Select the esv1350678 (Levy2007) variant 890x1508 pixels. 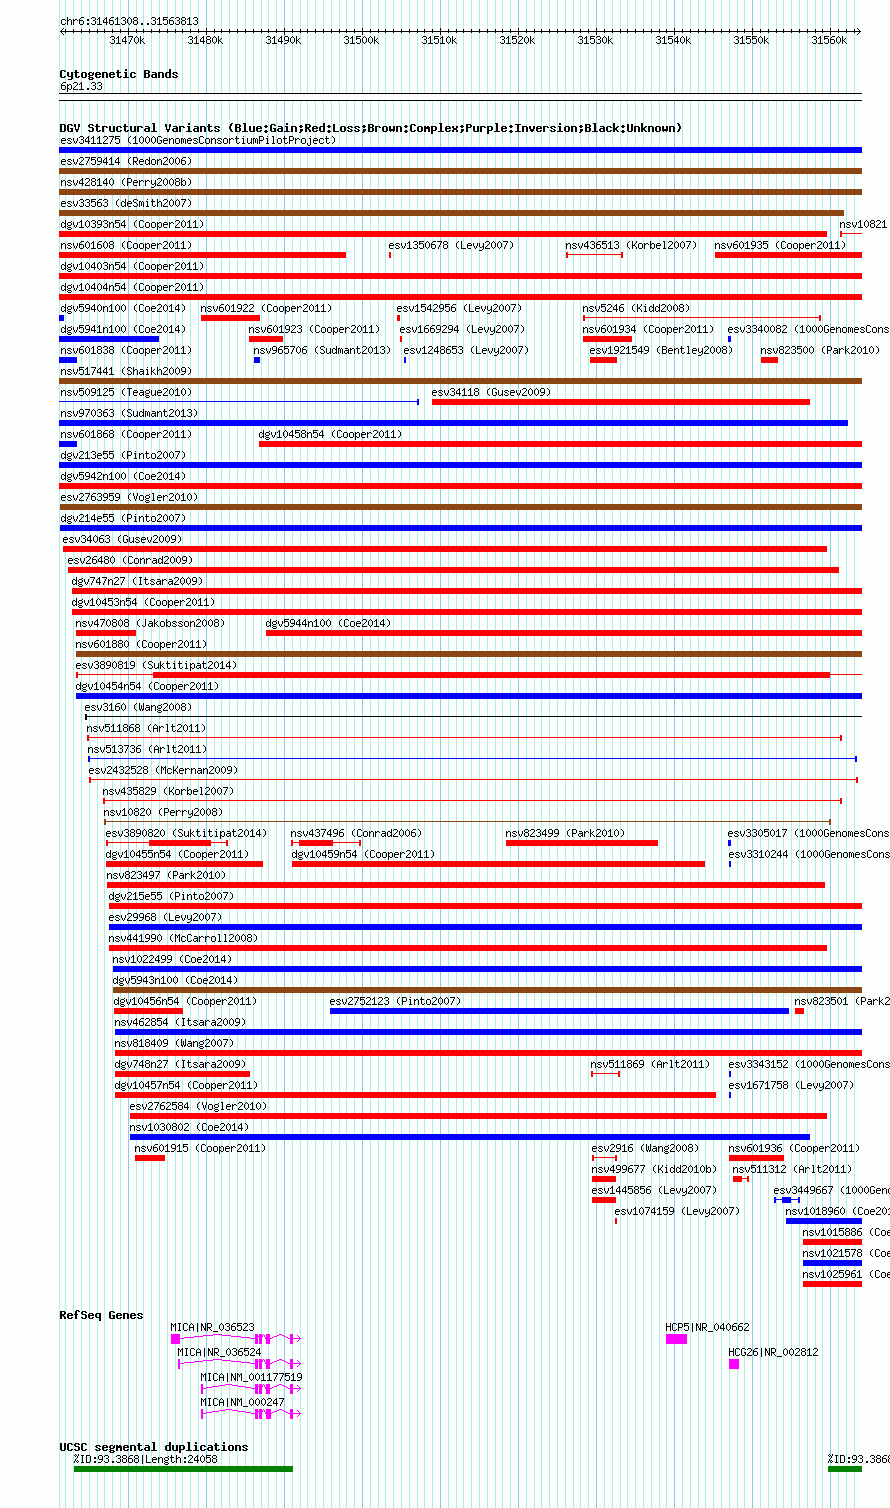tap(451, 245)
